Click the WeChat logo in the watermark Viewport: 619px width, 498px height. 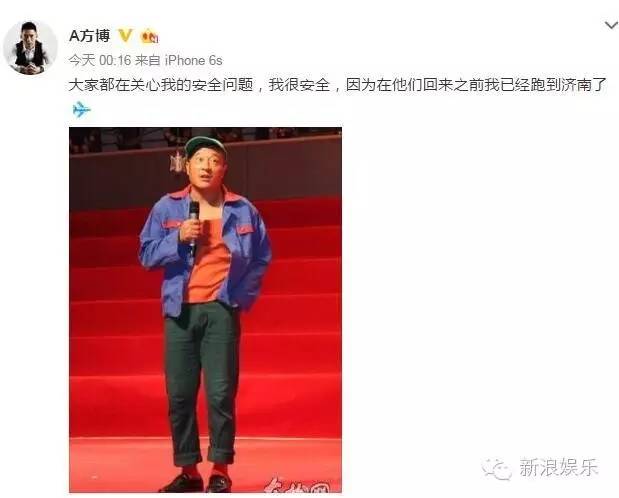click(496, 469)
